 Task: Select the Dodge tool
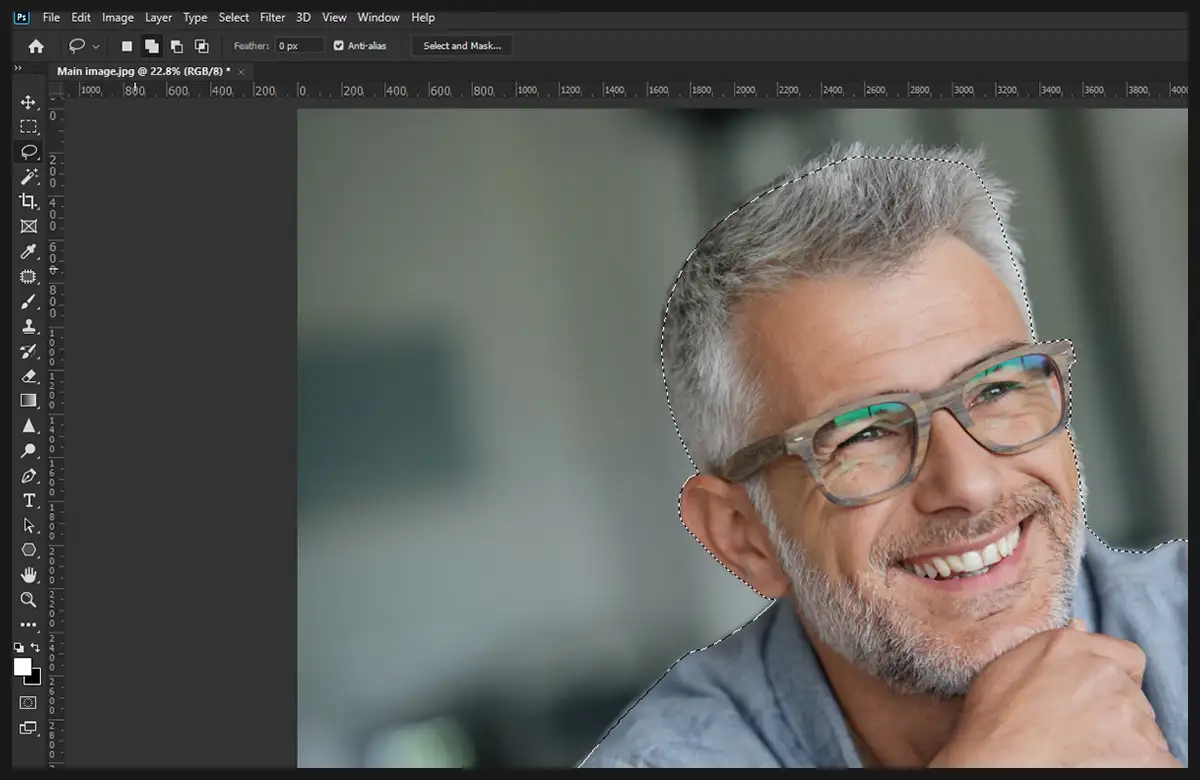click(28, 451)
